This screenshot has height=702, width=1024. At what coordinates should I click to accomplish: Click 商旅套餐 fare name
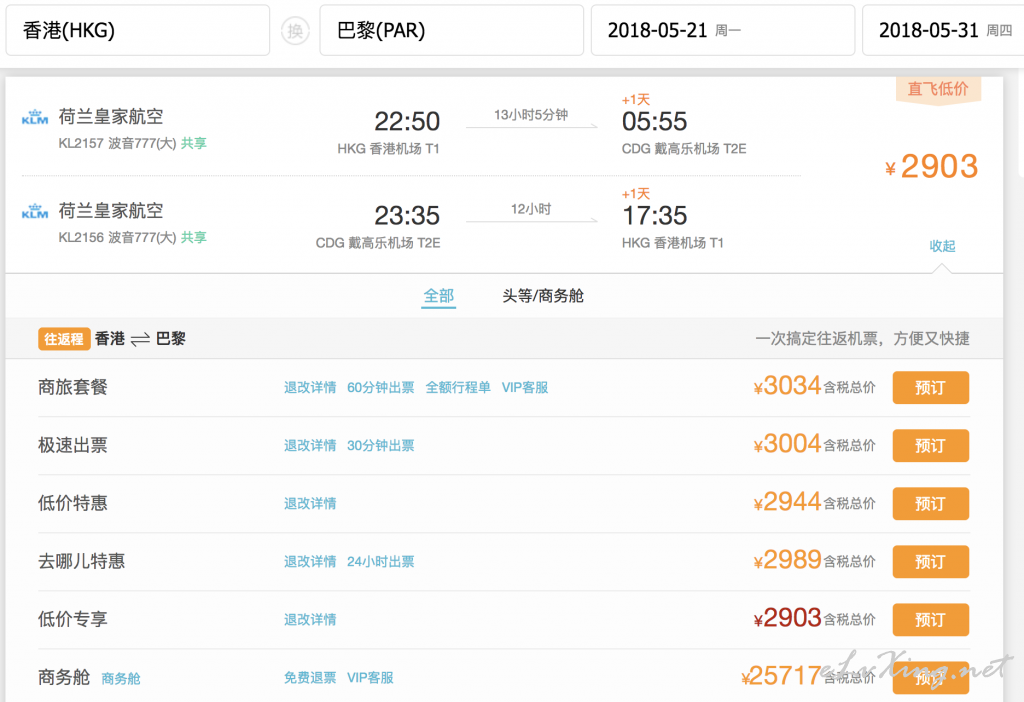coord(72,387)
